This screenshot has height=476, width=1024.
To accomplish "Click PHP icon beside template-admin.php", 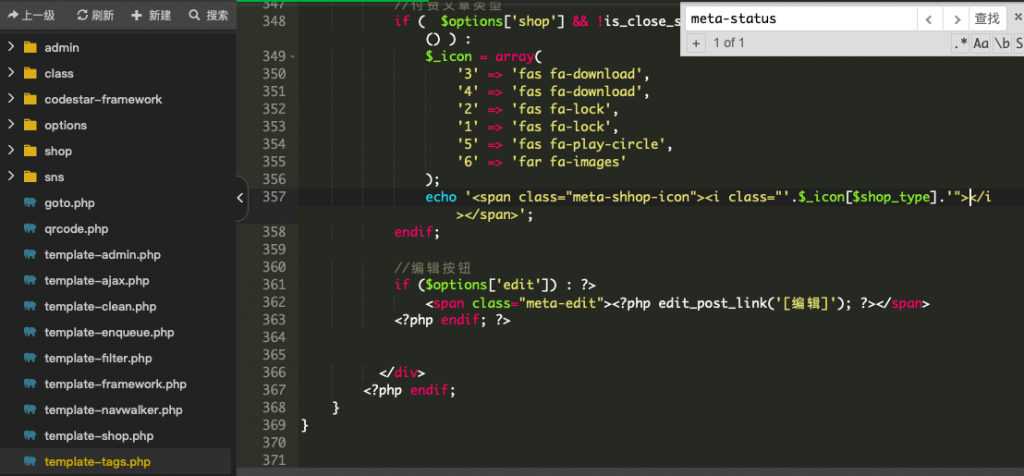I will pos(30,255).
